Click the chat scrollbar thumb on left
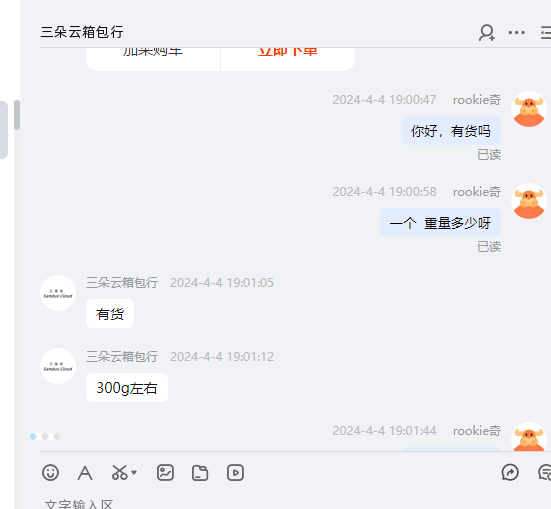Image resolution: width=551 pixels, height=509 pixels. tap(17, 115)
